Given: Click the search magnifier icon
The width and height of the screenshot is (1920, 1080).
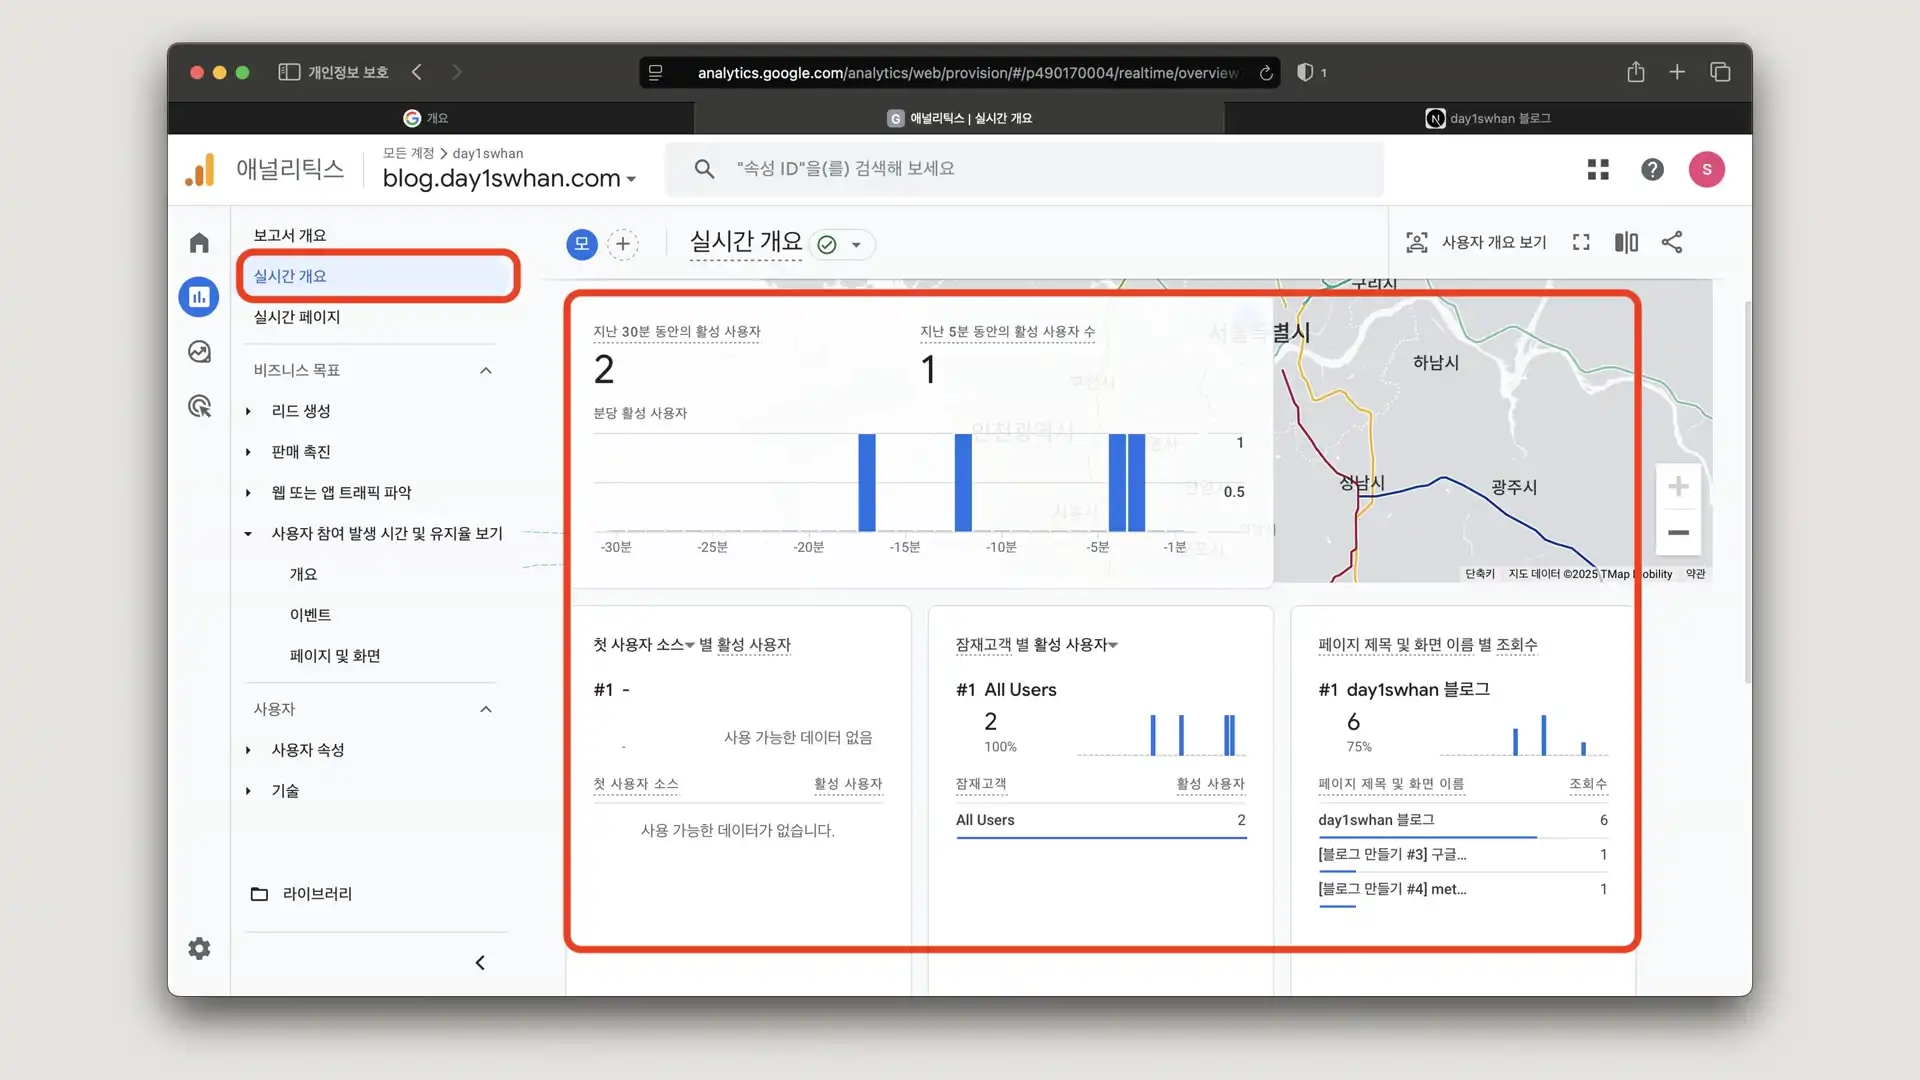Looking at the screenshot, I should coord(704,169).
